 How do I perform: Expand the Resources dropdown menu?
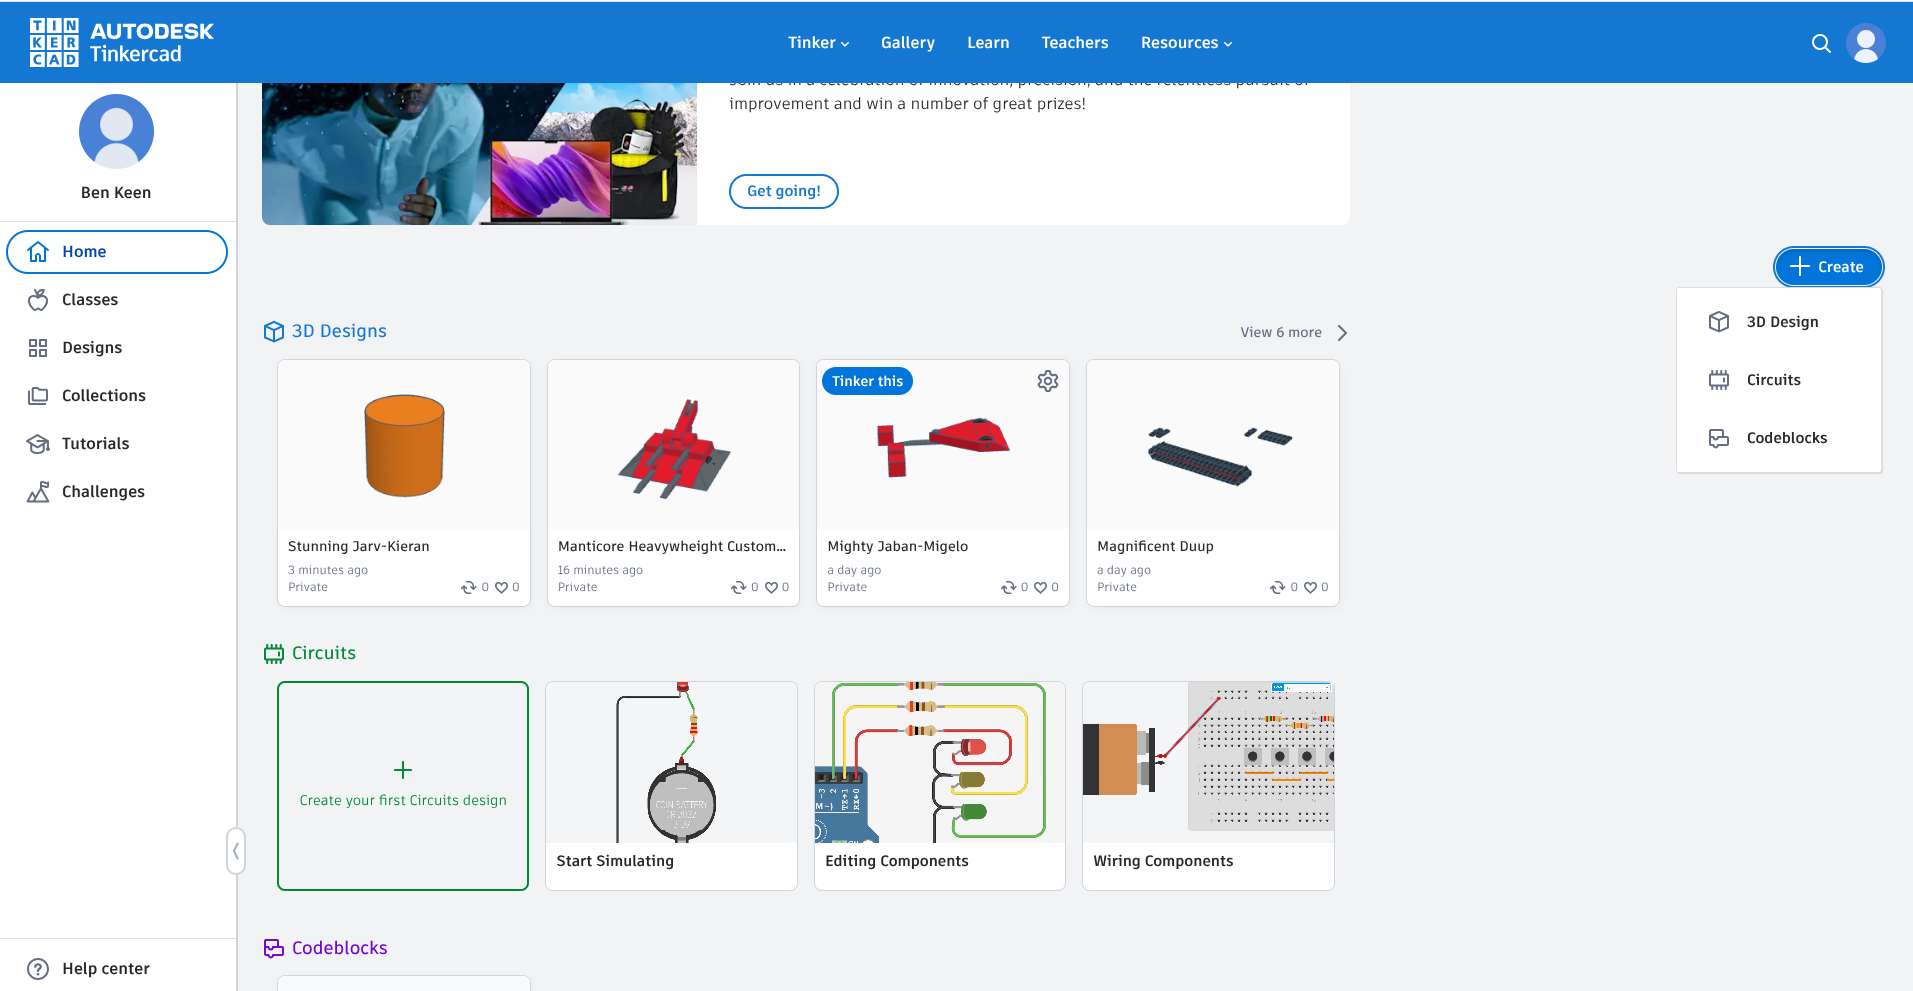point(1186,43)
